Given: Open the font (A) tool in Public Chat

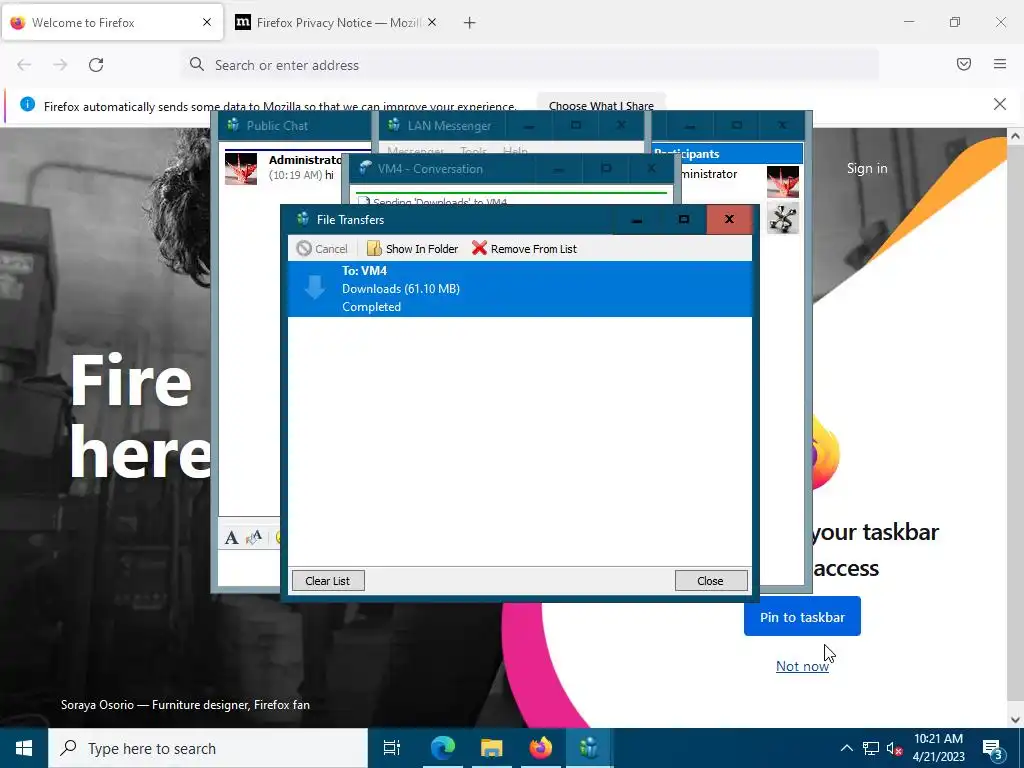Looking at the screenshot, I should point(231,537).
